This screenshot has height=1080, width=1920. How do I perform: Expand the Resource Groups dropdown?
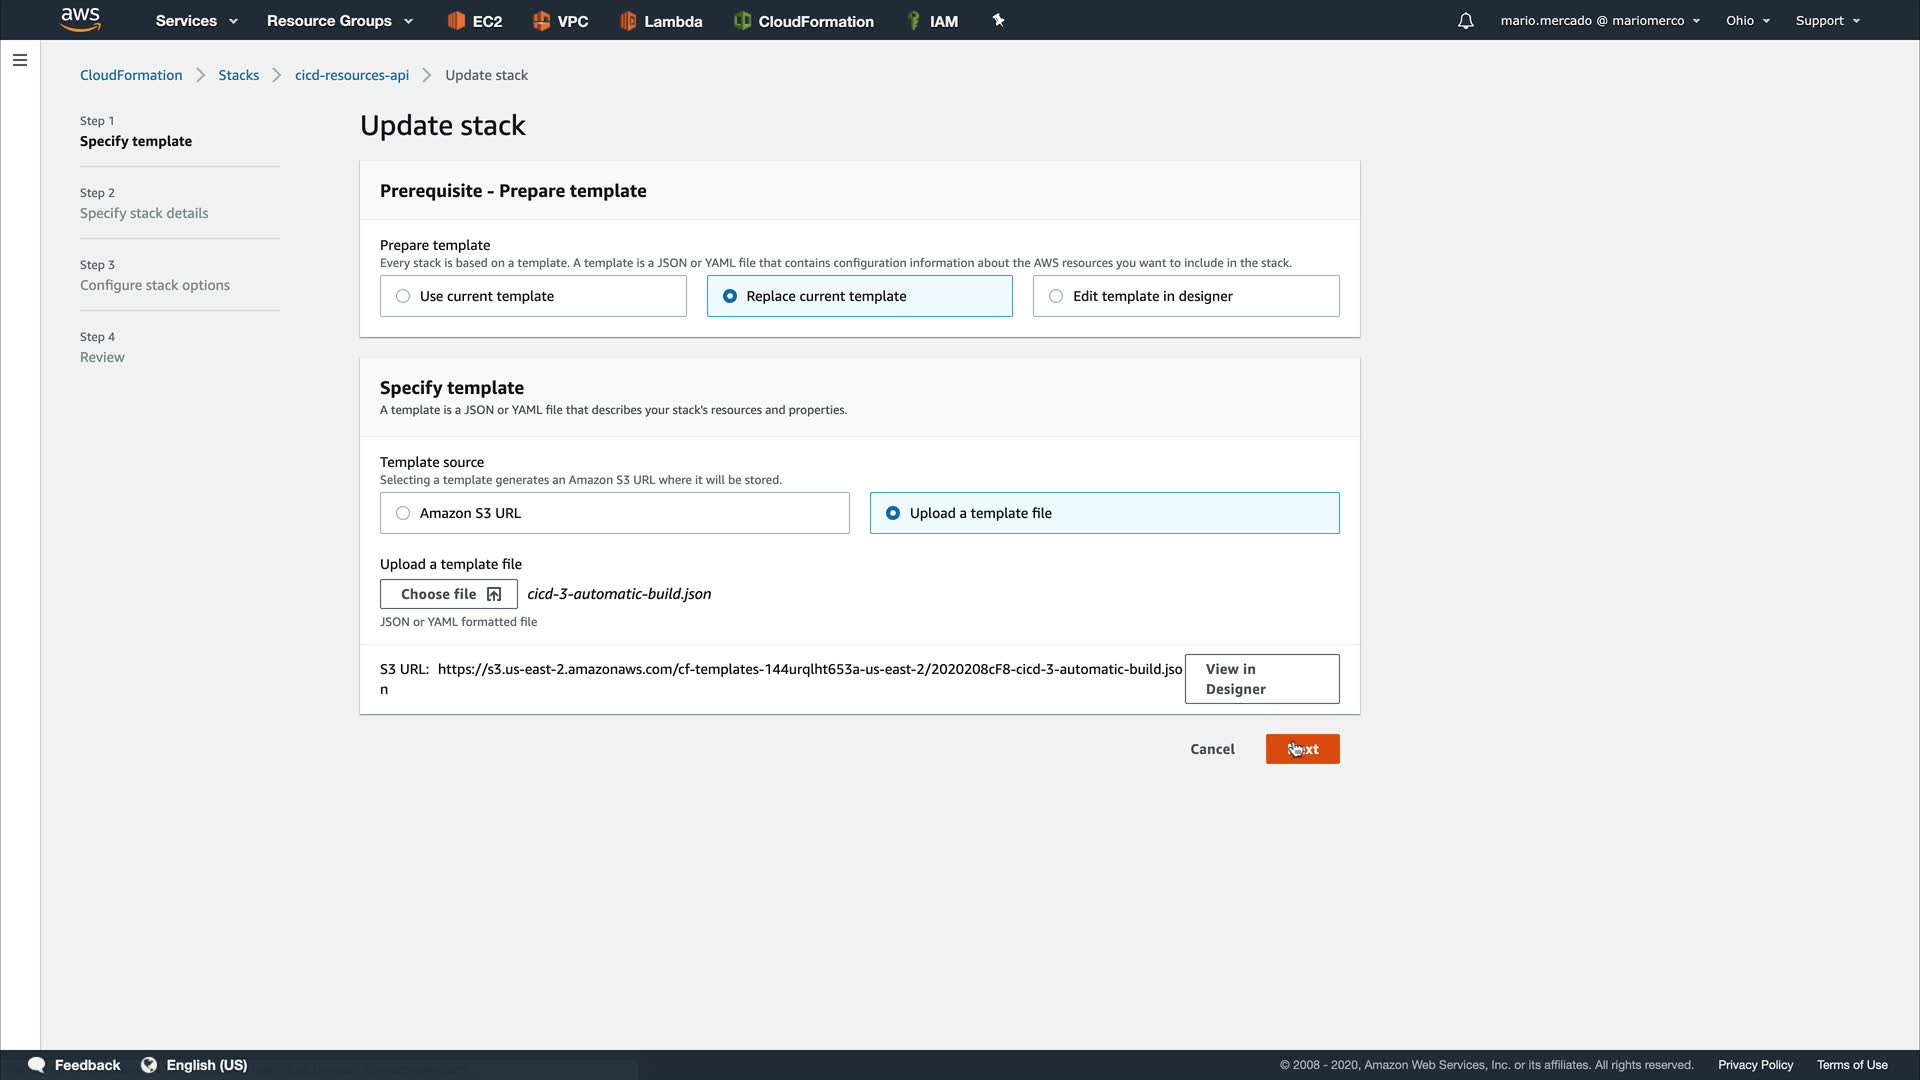339,21
